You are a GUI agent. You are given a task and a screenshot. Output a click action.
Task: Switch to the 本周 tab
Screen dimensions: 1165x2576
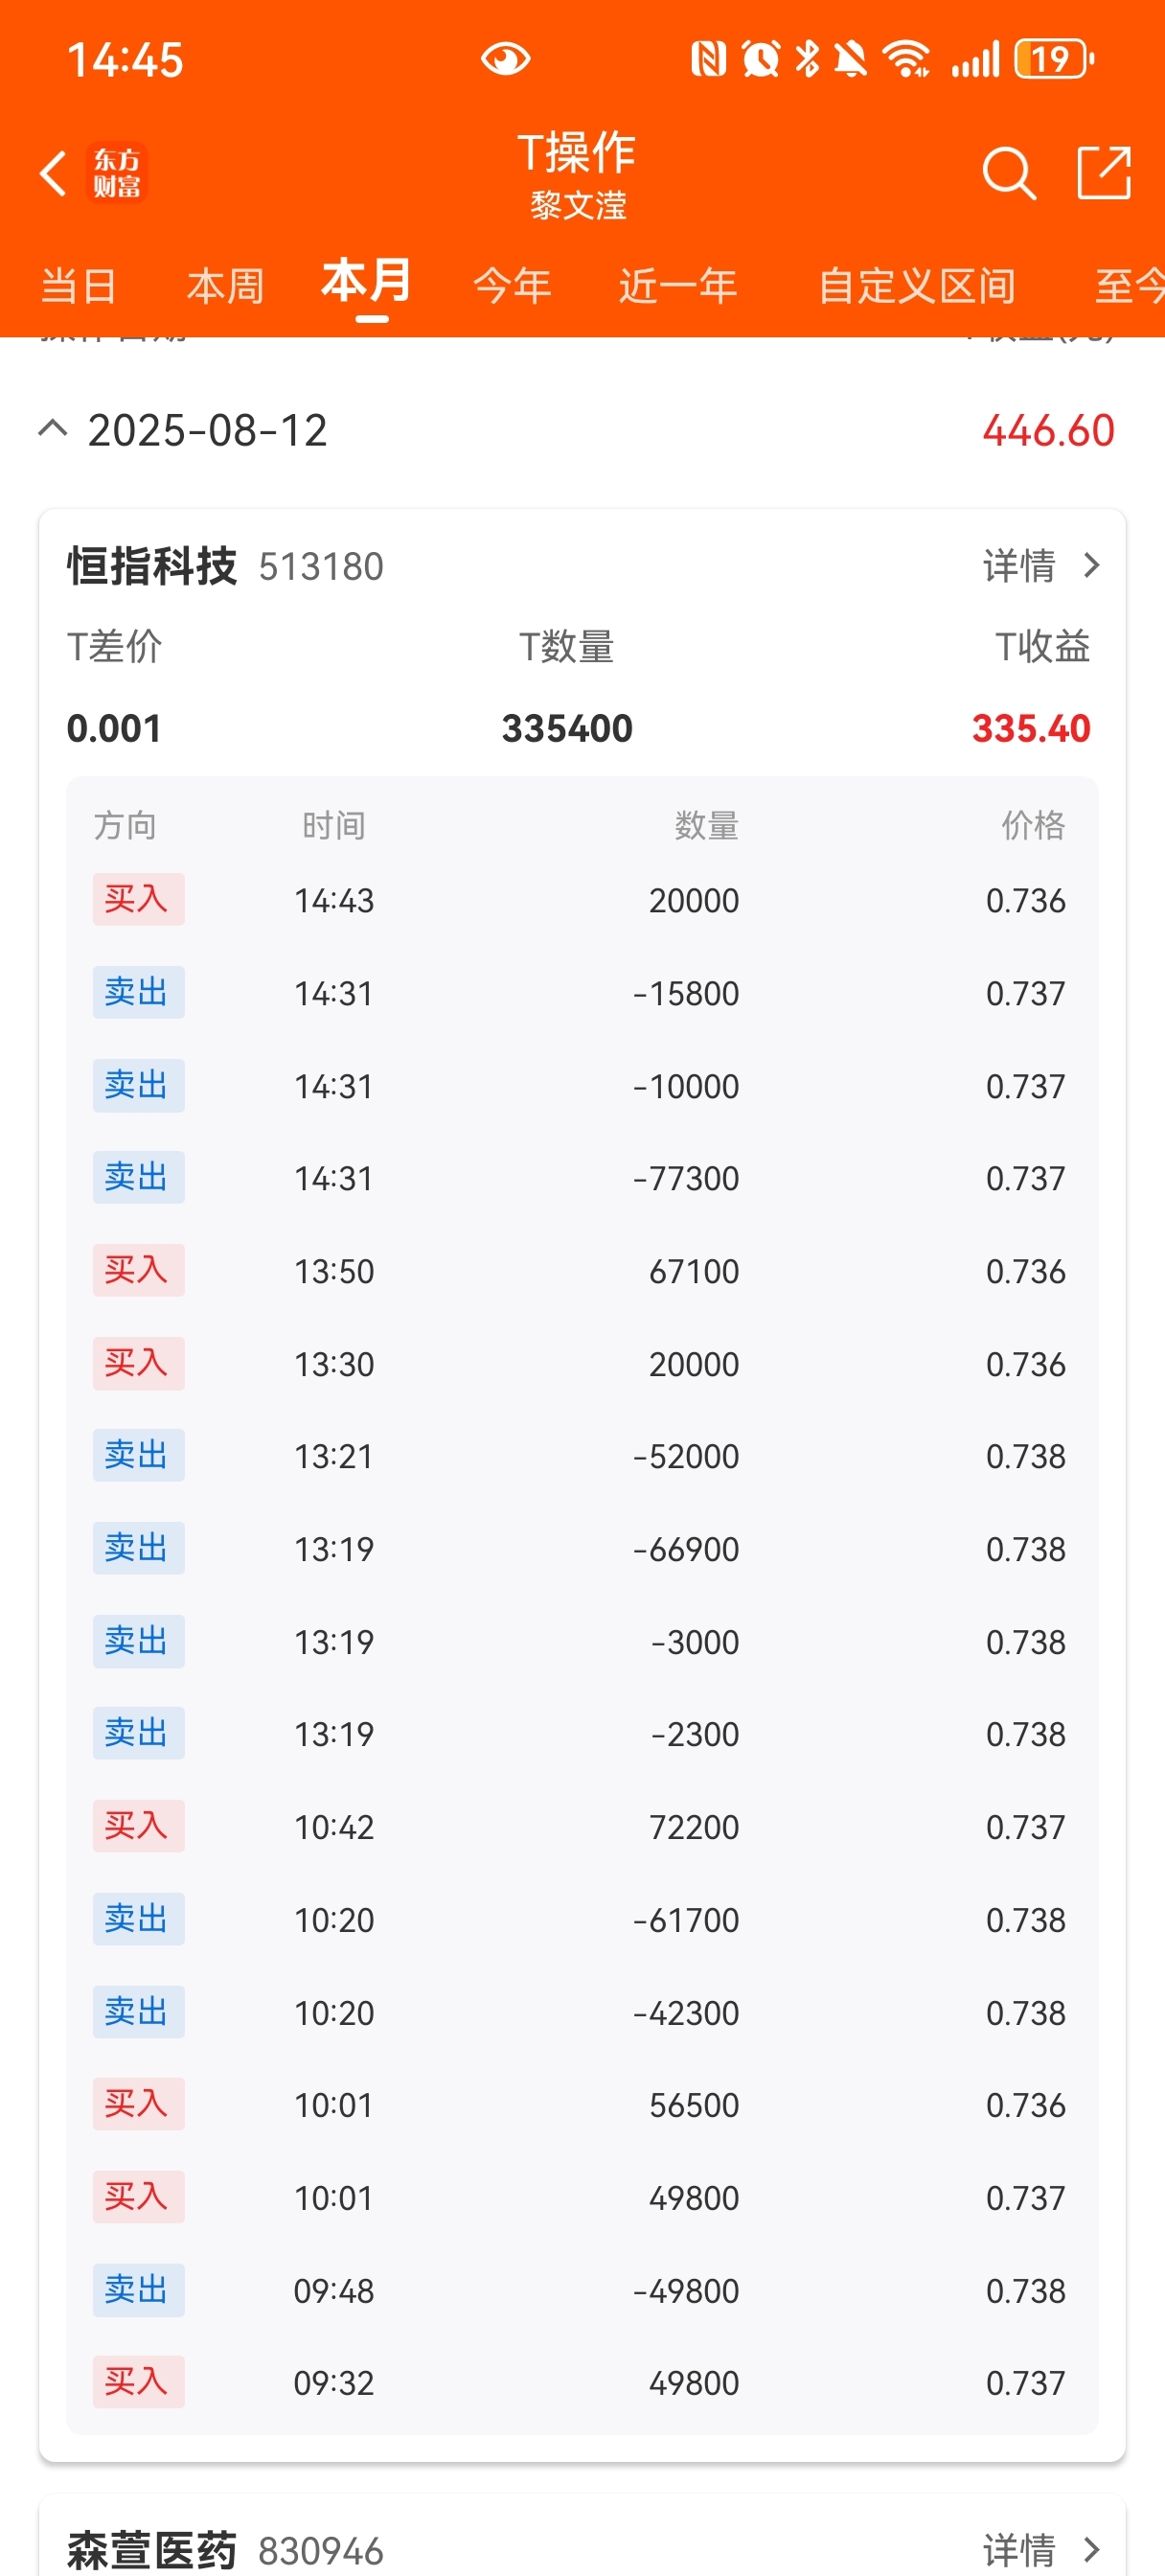coord(225,286)
